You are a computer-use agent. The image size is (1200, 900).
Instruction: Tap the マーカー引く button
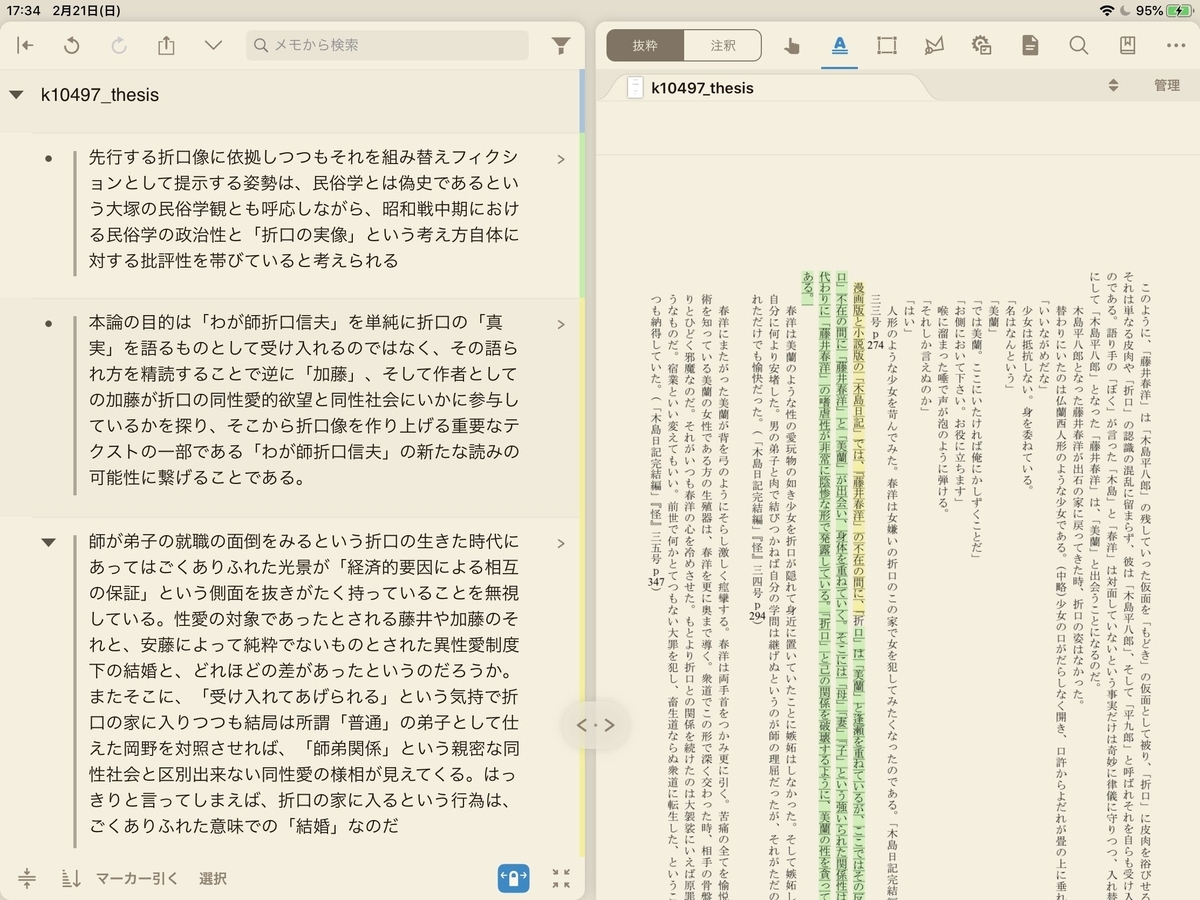click(137, 879)
